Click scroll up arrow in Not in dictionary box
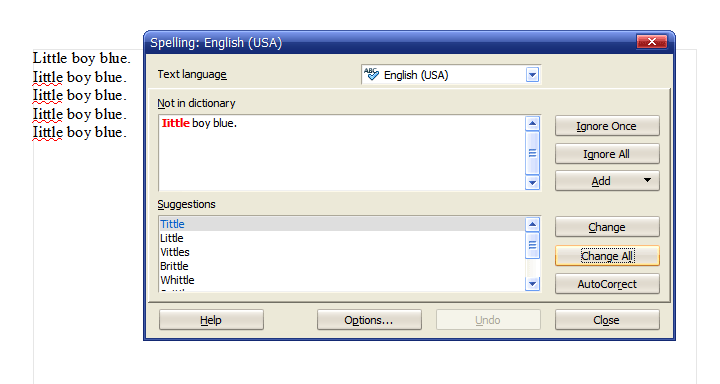This screenshot has width=720, height=384. pos(532,123)
